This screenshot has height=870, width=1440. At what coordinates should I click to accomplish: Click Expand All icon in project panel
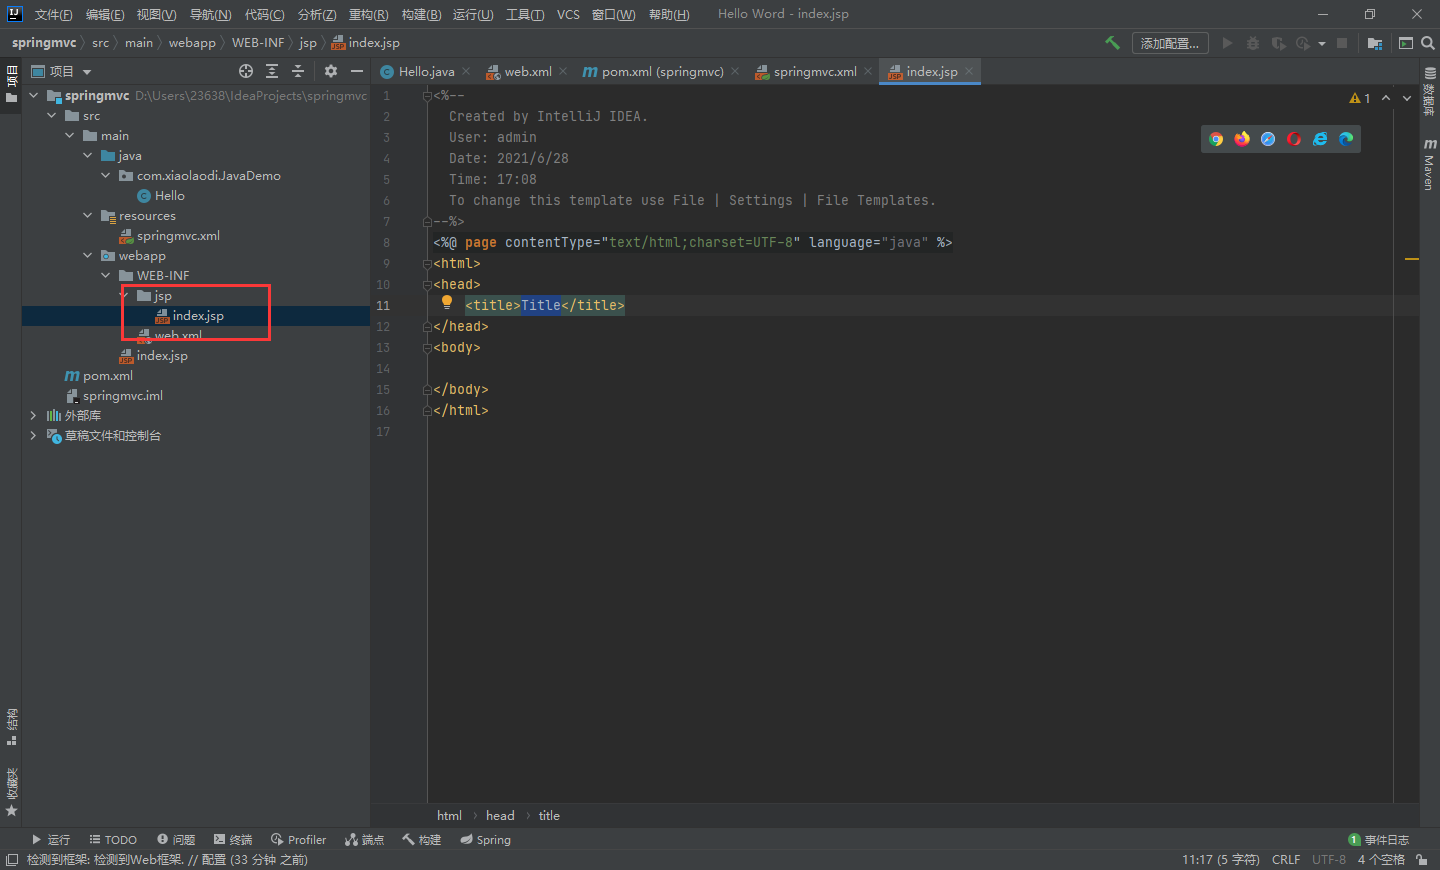[x=272, y=71]
